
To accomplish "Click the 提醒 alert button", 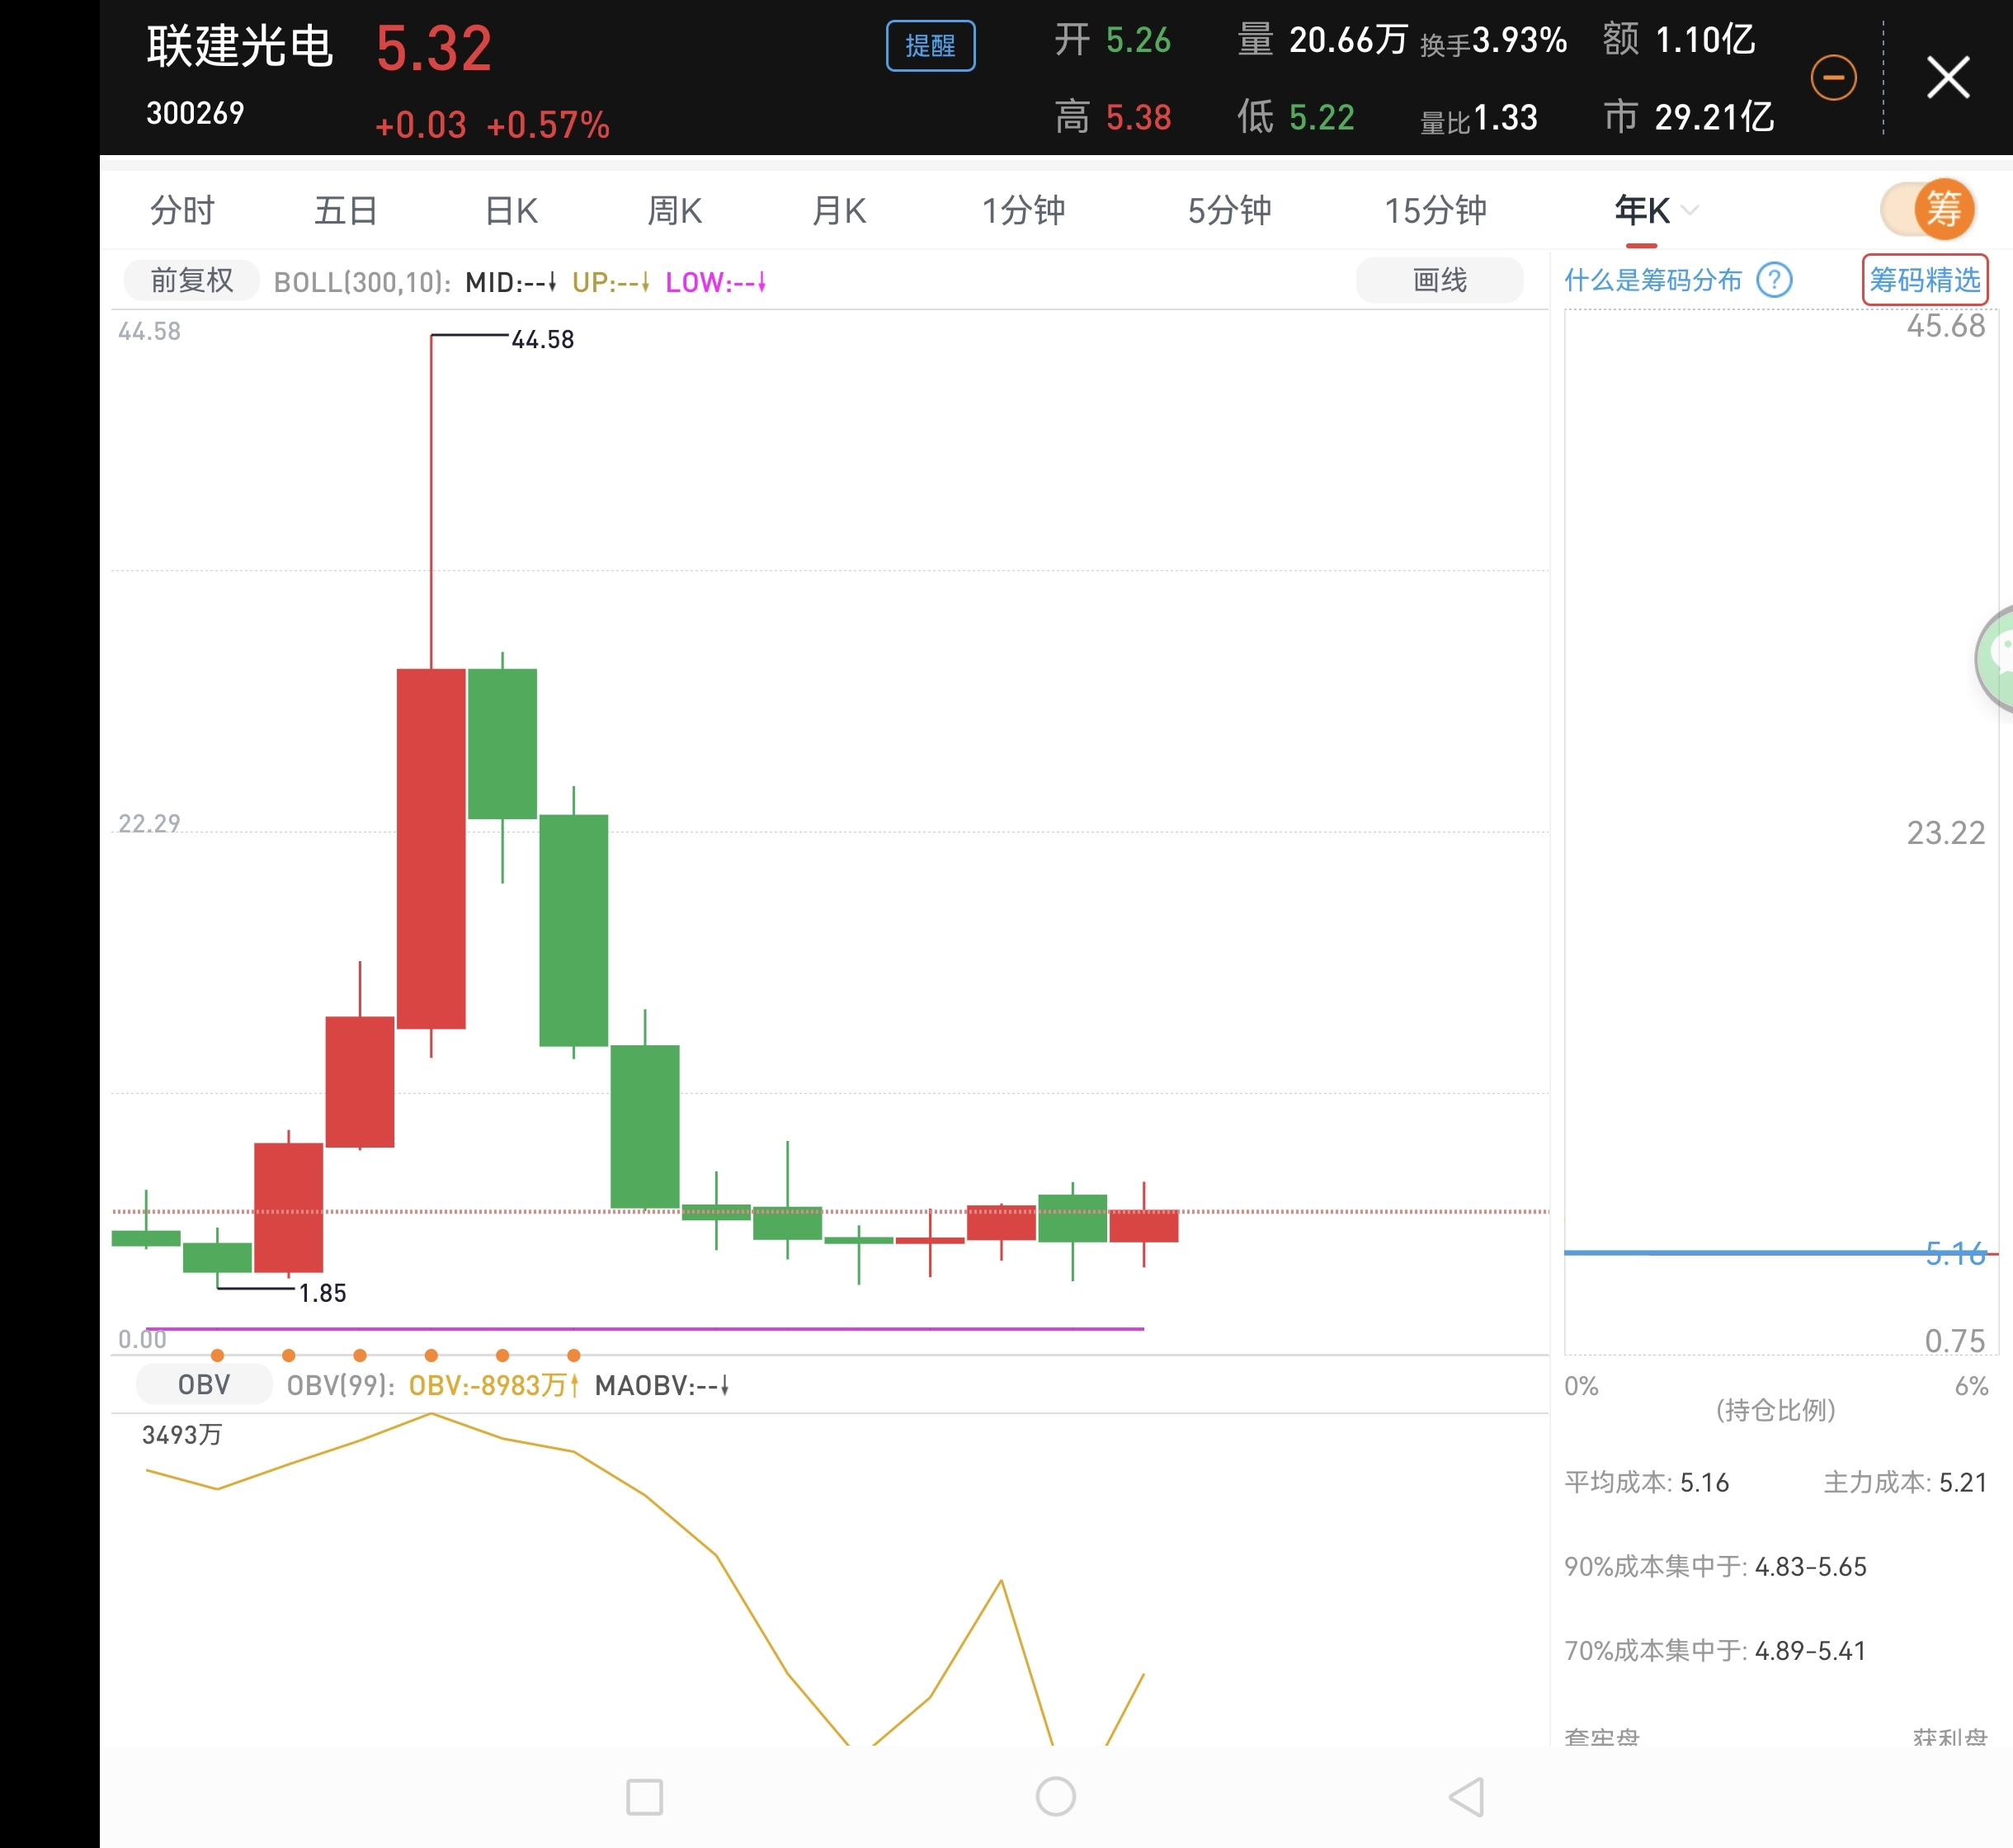I will (x=930, y=46).
